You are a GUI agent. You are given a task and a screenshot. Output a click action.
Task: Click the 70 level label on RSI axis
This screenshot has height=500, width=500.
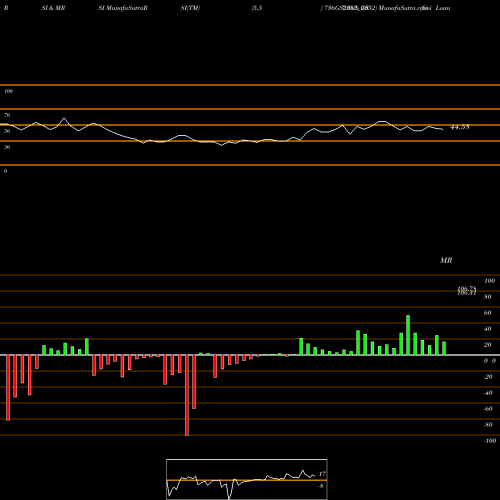pos(7,115)
